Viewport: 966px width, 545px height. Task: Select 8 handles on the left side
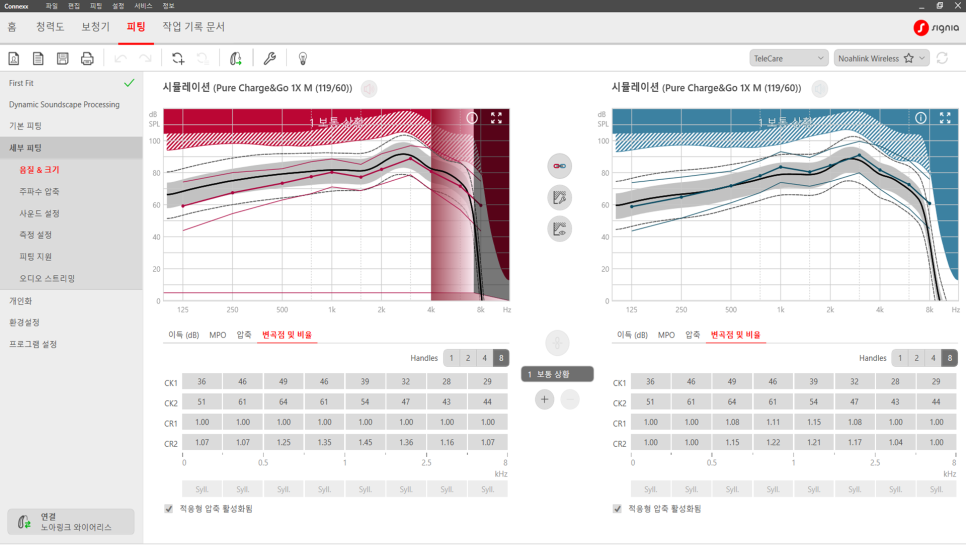pyautogui.click(x=501, y=358)
